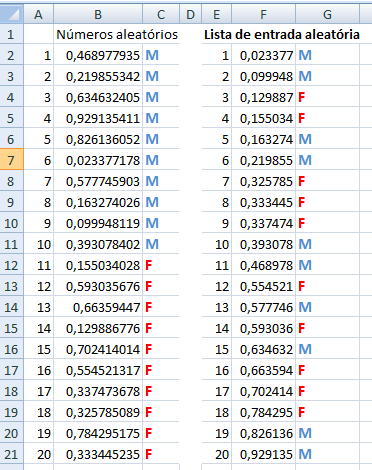This screenshot has height=470, width=372.
Task: Click cell with value 0,163274 in column F
Action: (264, 139)
